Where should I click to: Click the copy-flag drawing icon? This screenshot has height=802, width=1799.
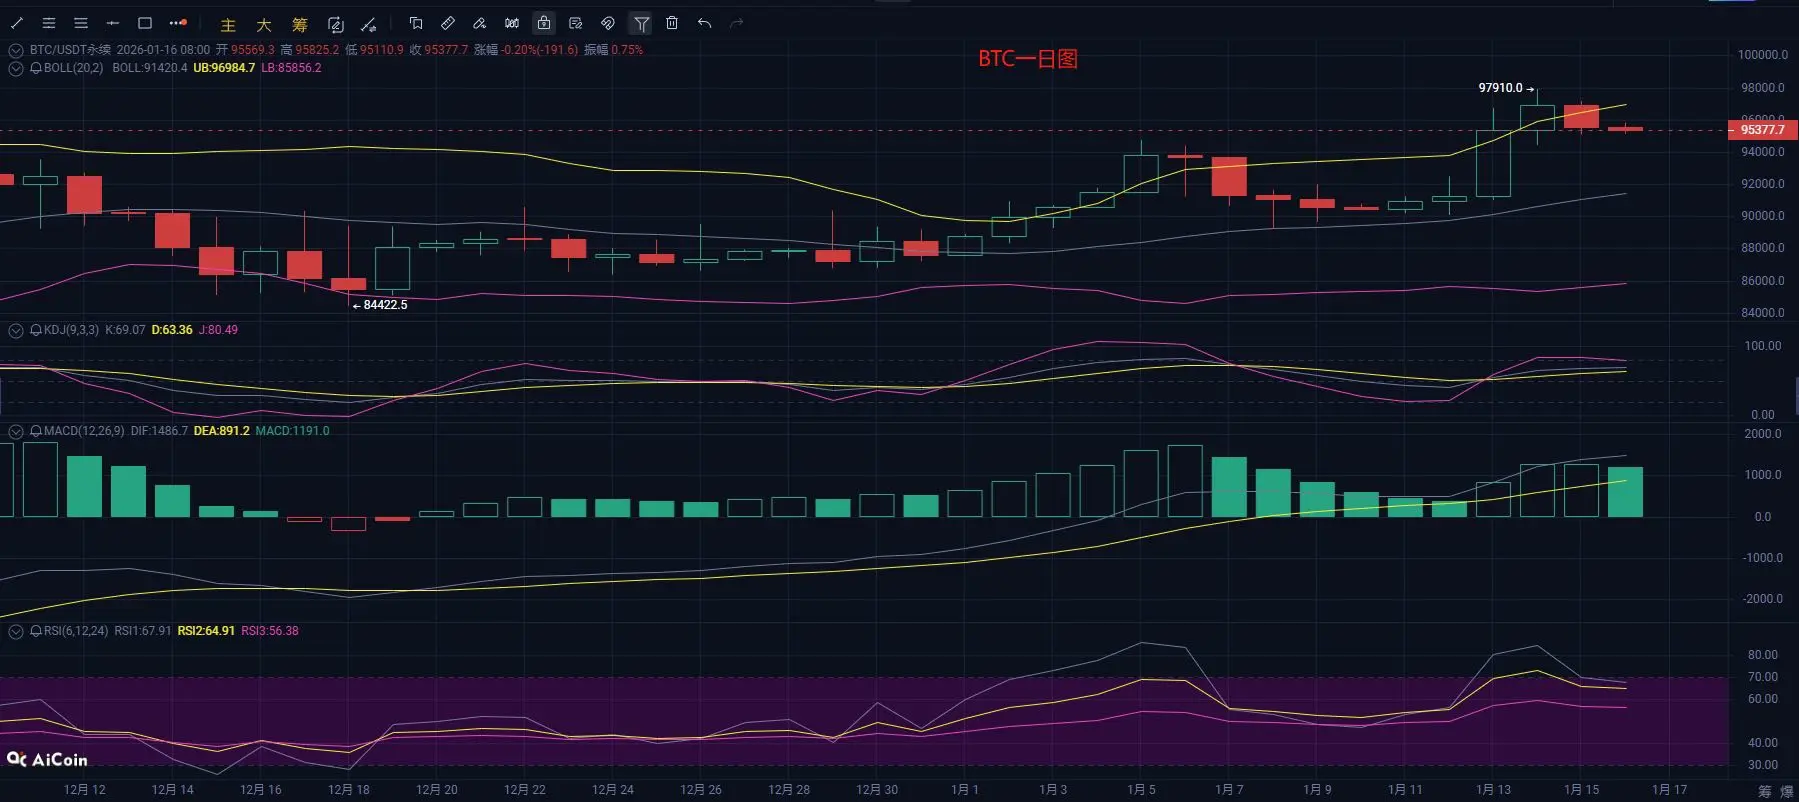(x=416, y=23)
